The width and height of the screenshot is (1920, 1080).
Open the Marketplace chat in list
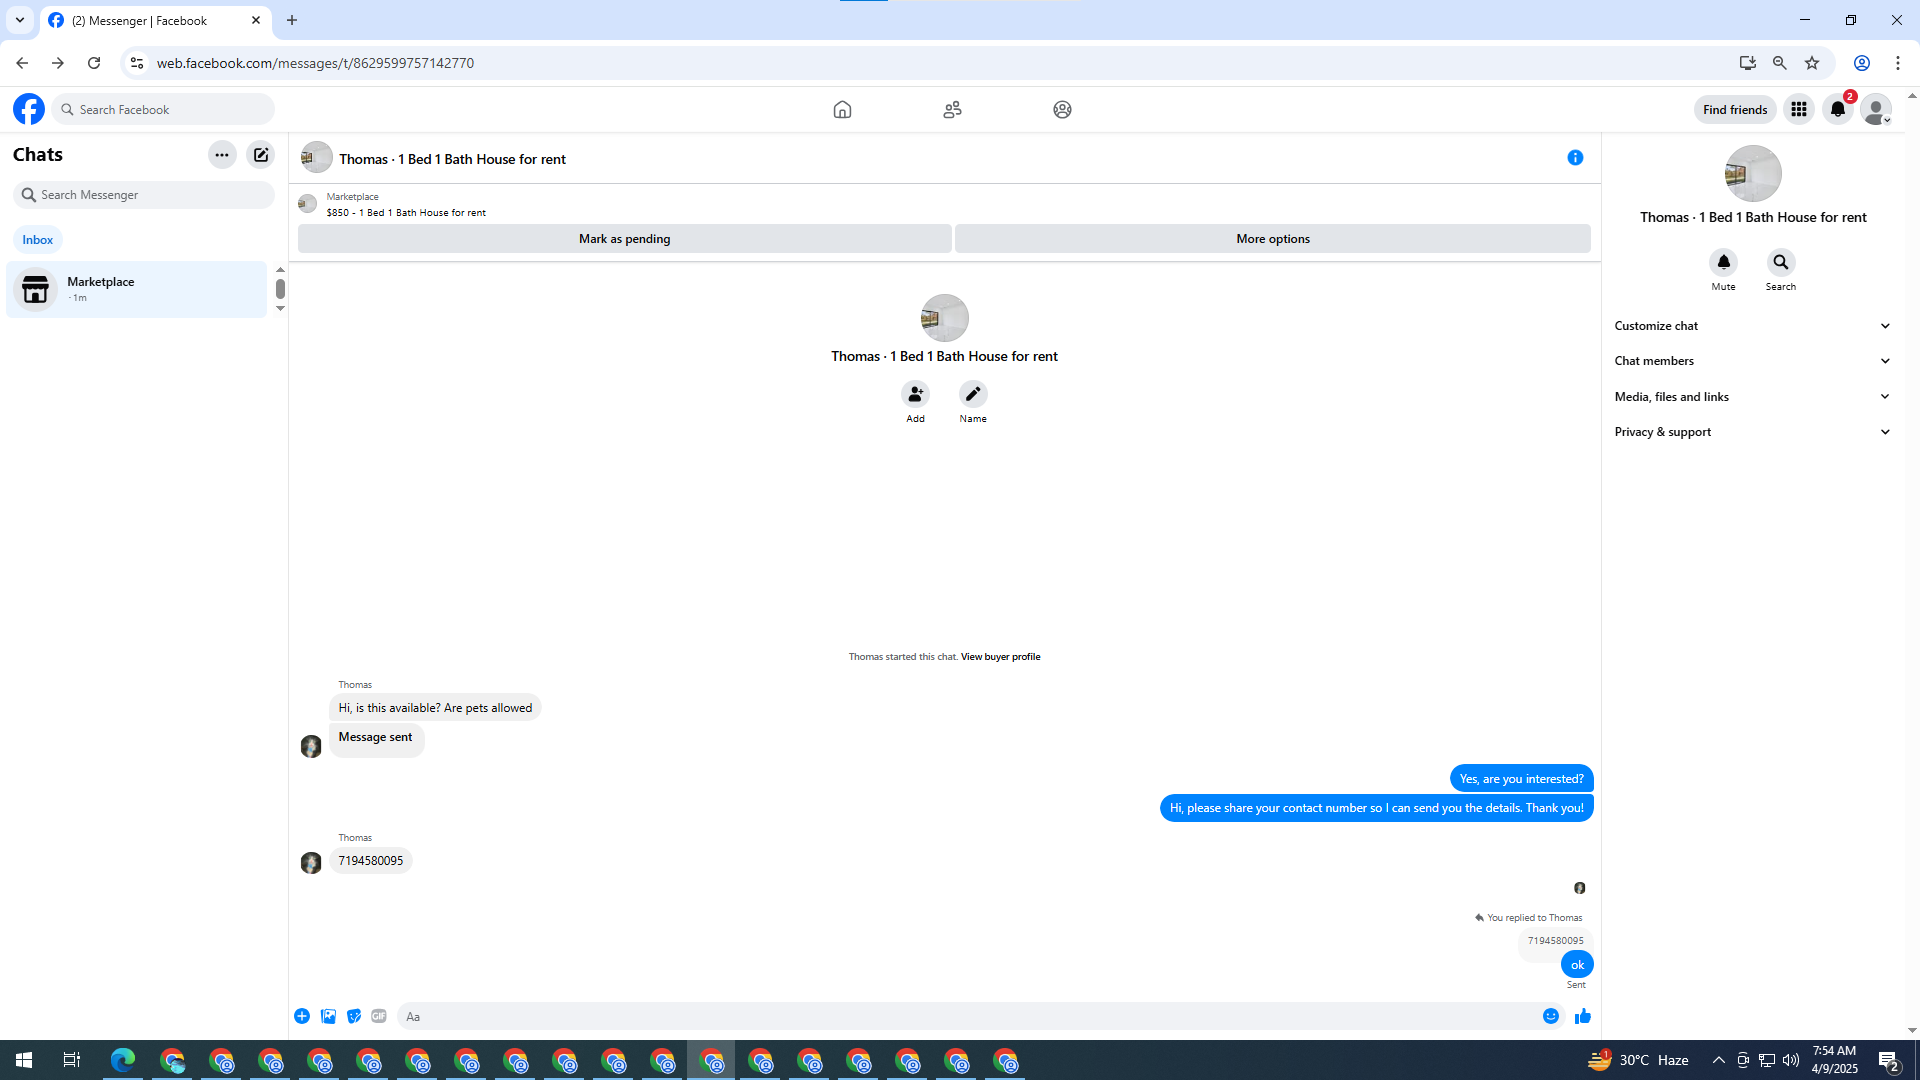pos(137,289)
